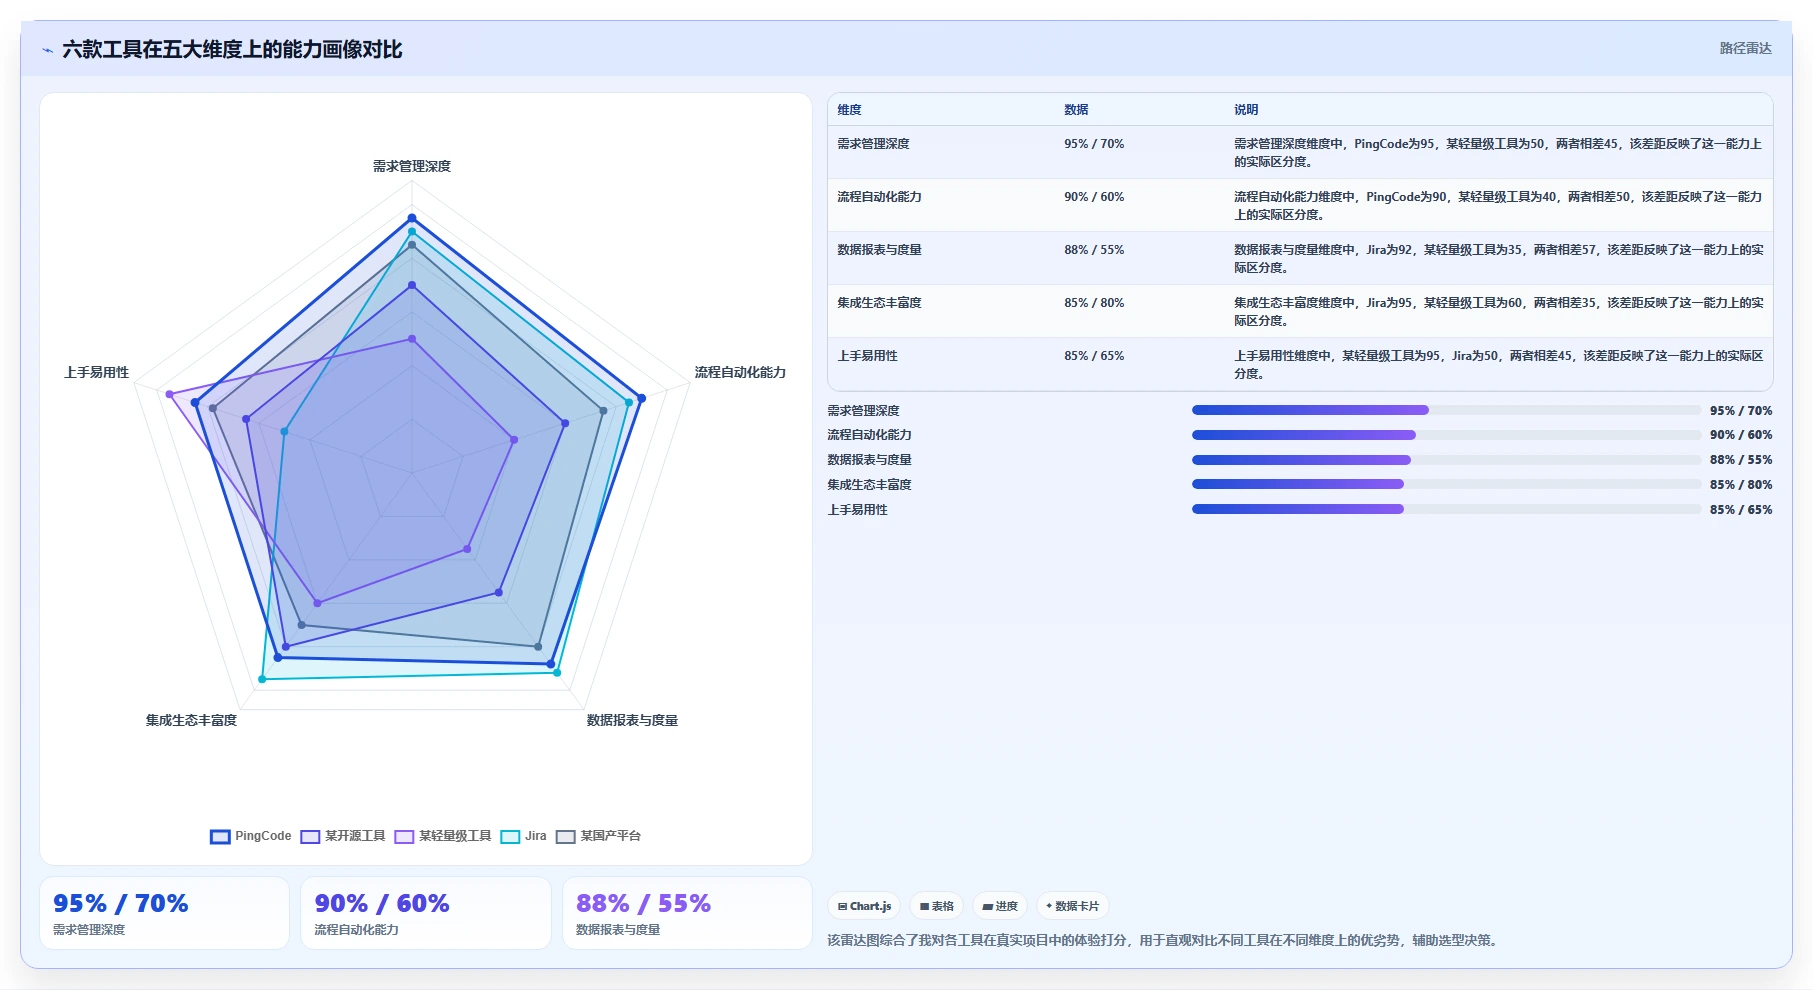Click the 说明 column header
Image resolution: width=1813 pixels, height=990 pixels.
click(1246, 110)
